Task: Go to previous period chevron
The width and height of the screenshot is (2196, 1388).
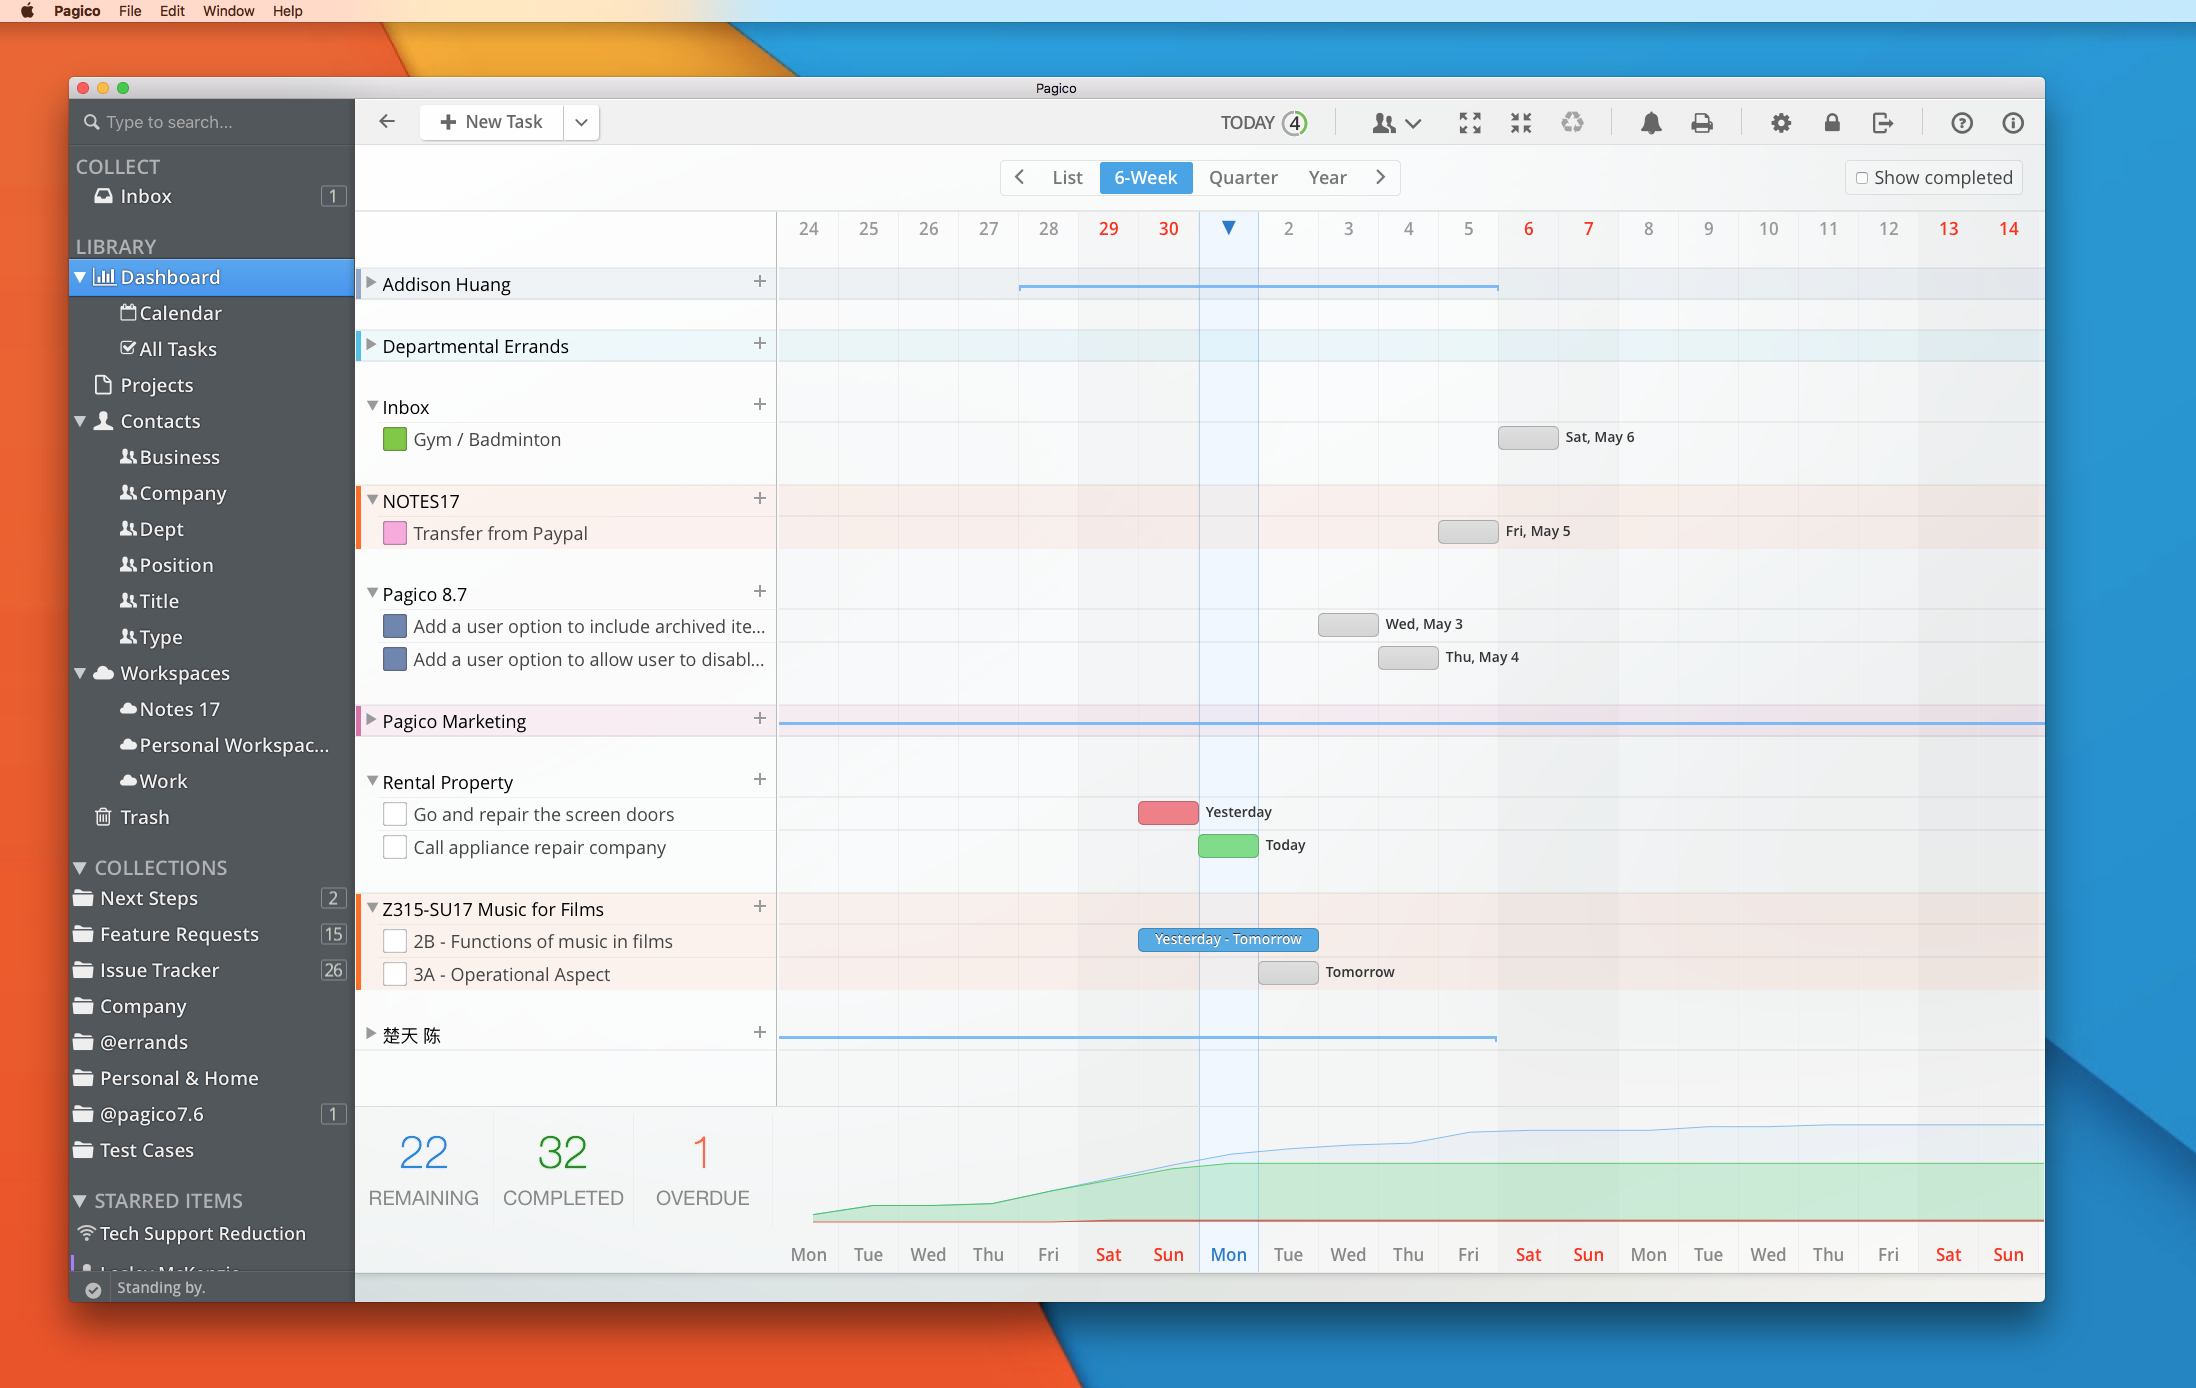Action: pos(1019,177)
